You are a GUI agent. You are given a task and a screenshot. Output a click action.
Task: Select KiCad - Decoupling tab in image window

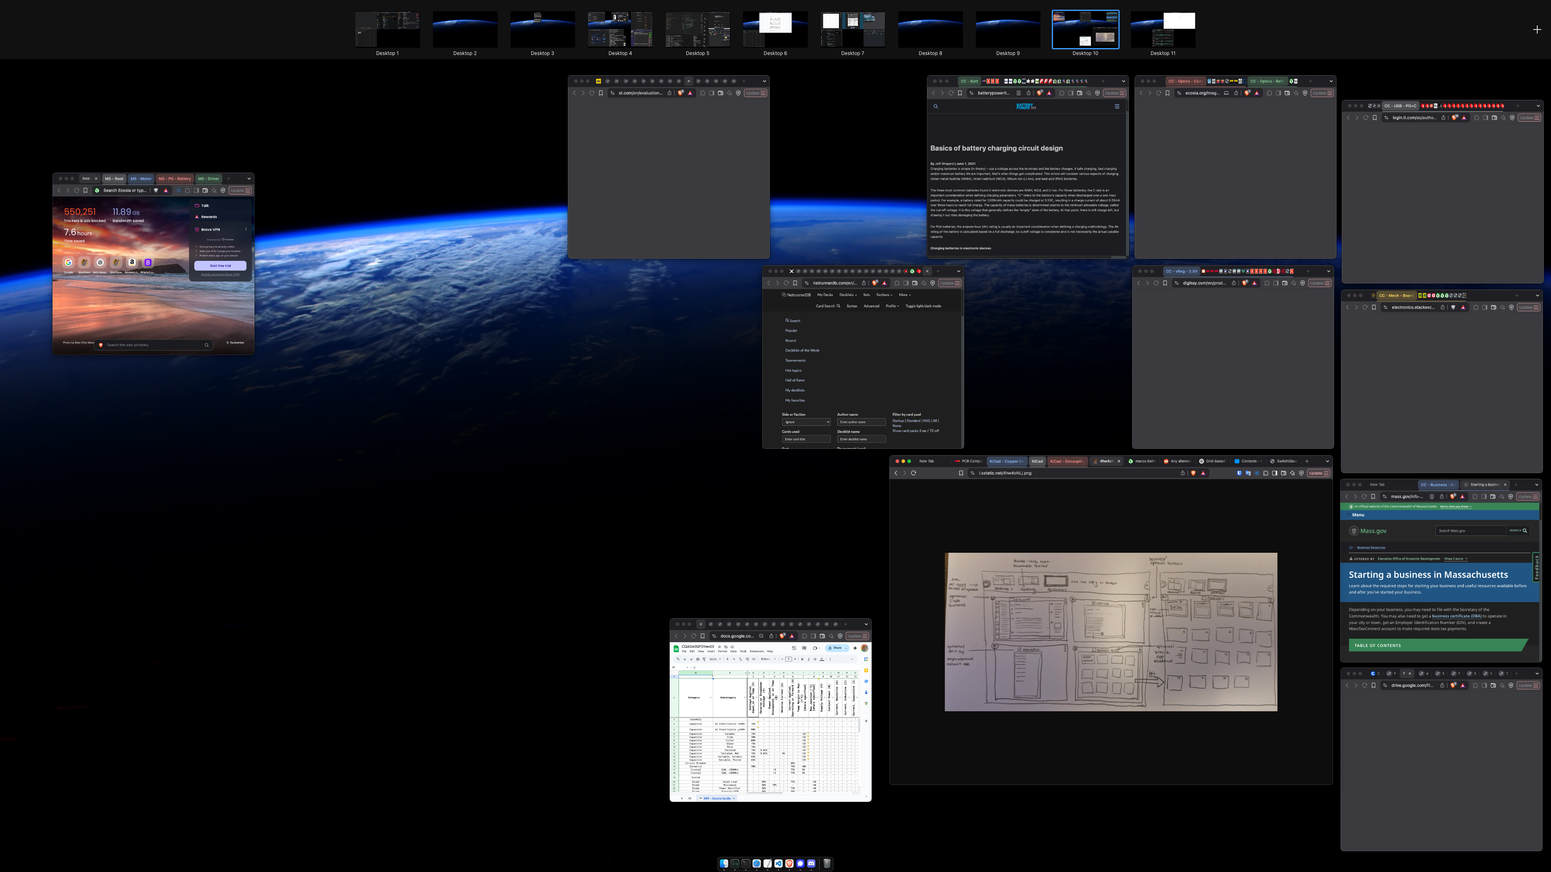point(1067,461)
